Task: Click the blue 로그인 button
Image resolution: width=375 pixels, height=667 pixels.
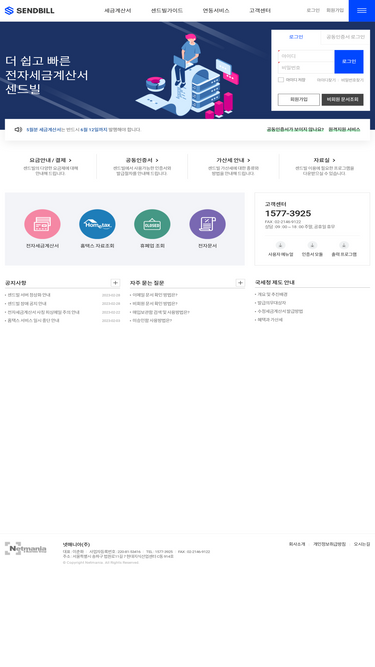Action: [349, 62]
